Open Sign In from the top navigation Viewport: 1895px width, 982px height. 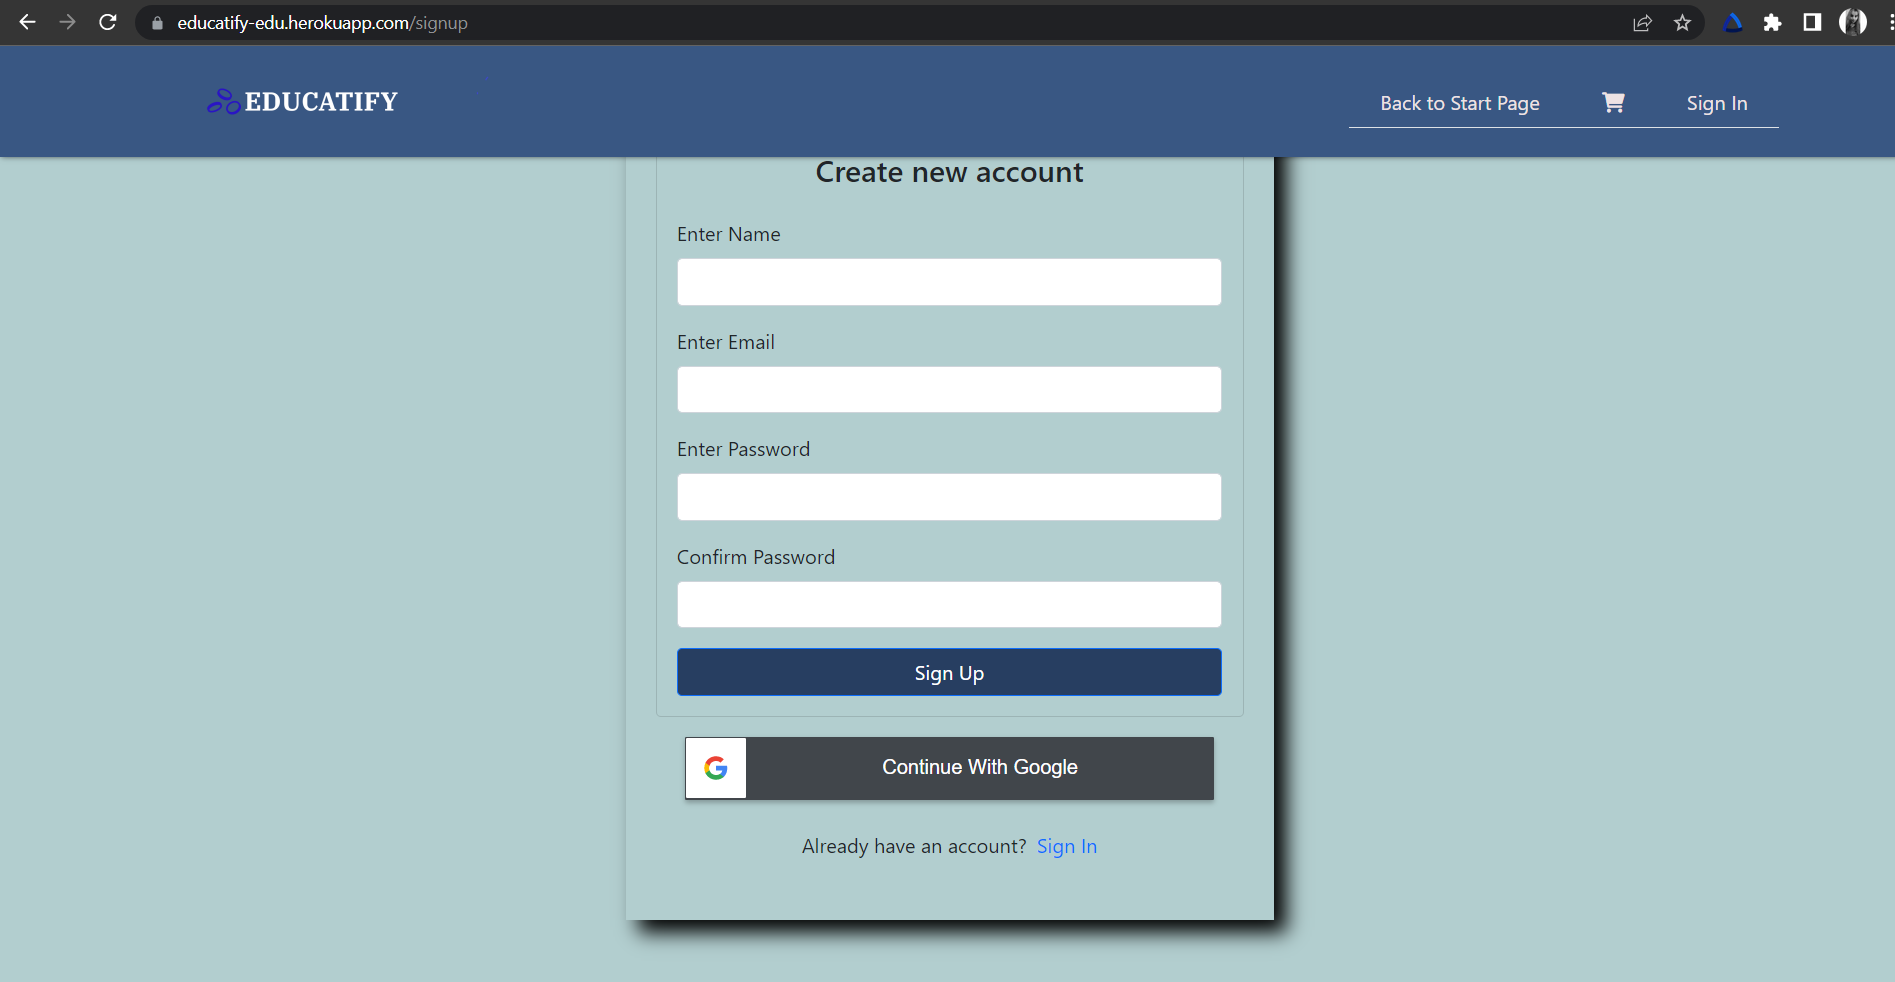(1716, 102)
